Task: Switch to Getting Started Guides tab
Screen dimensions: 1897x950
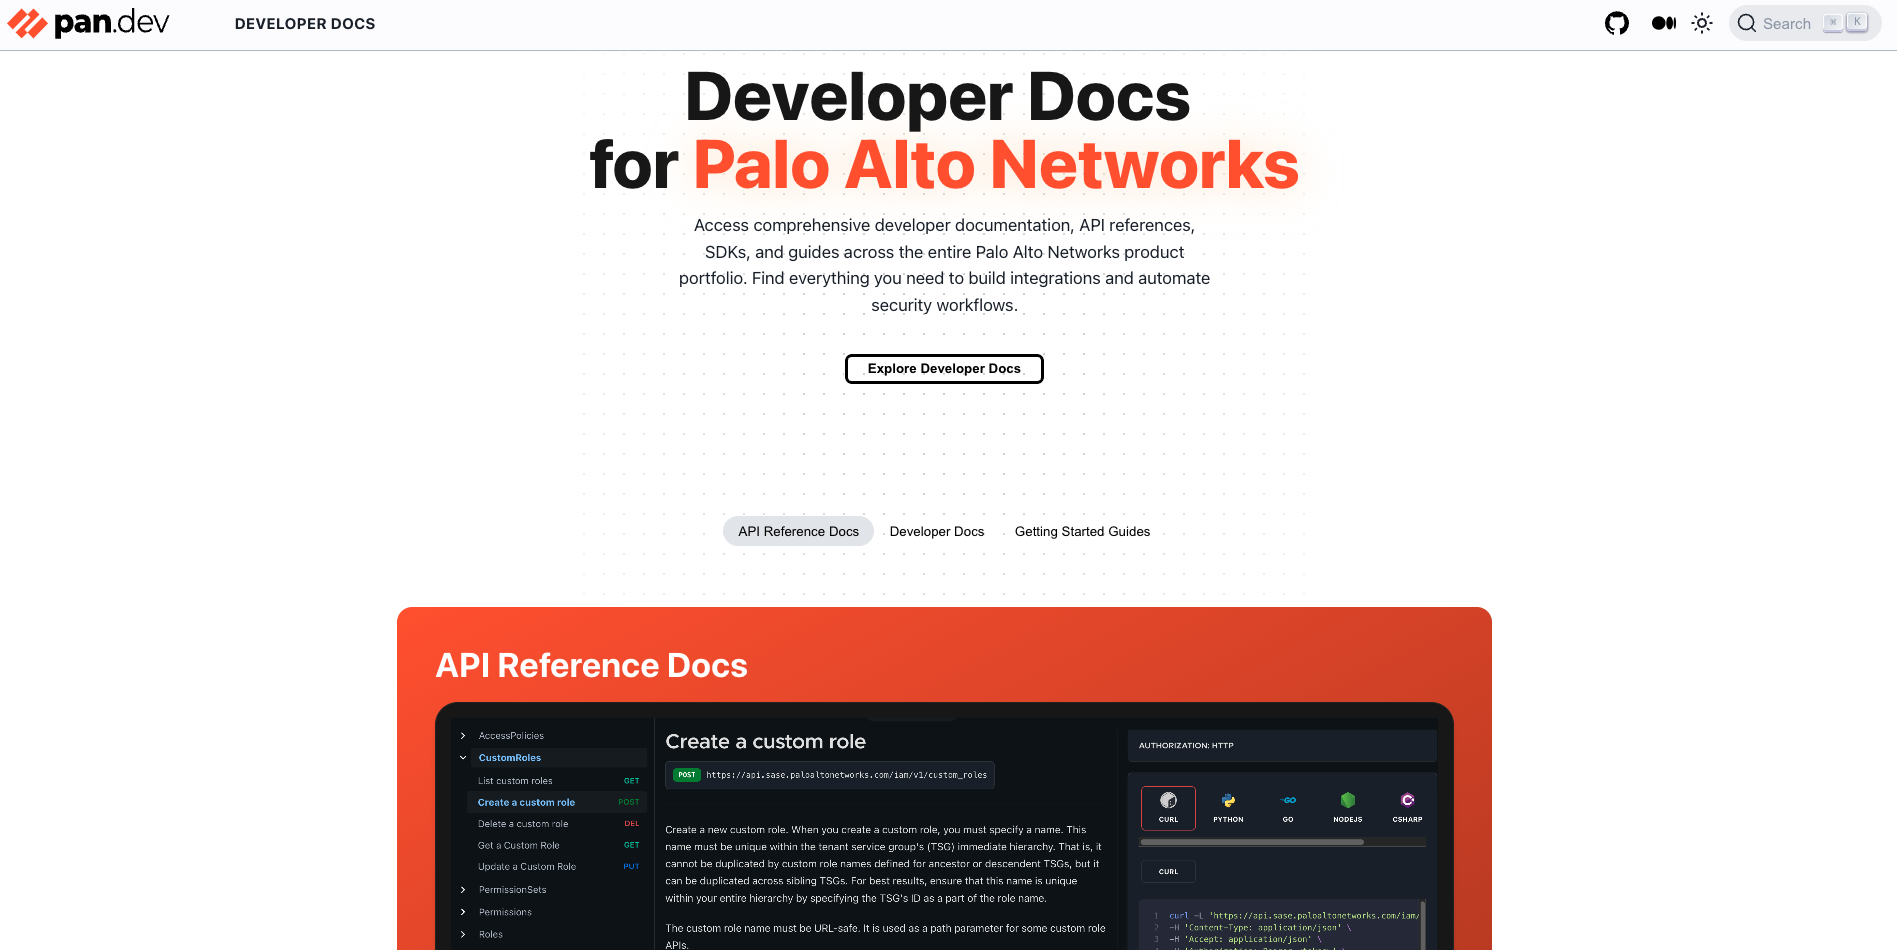Action: pyautogui.click(x=1082, y=531)
